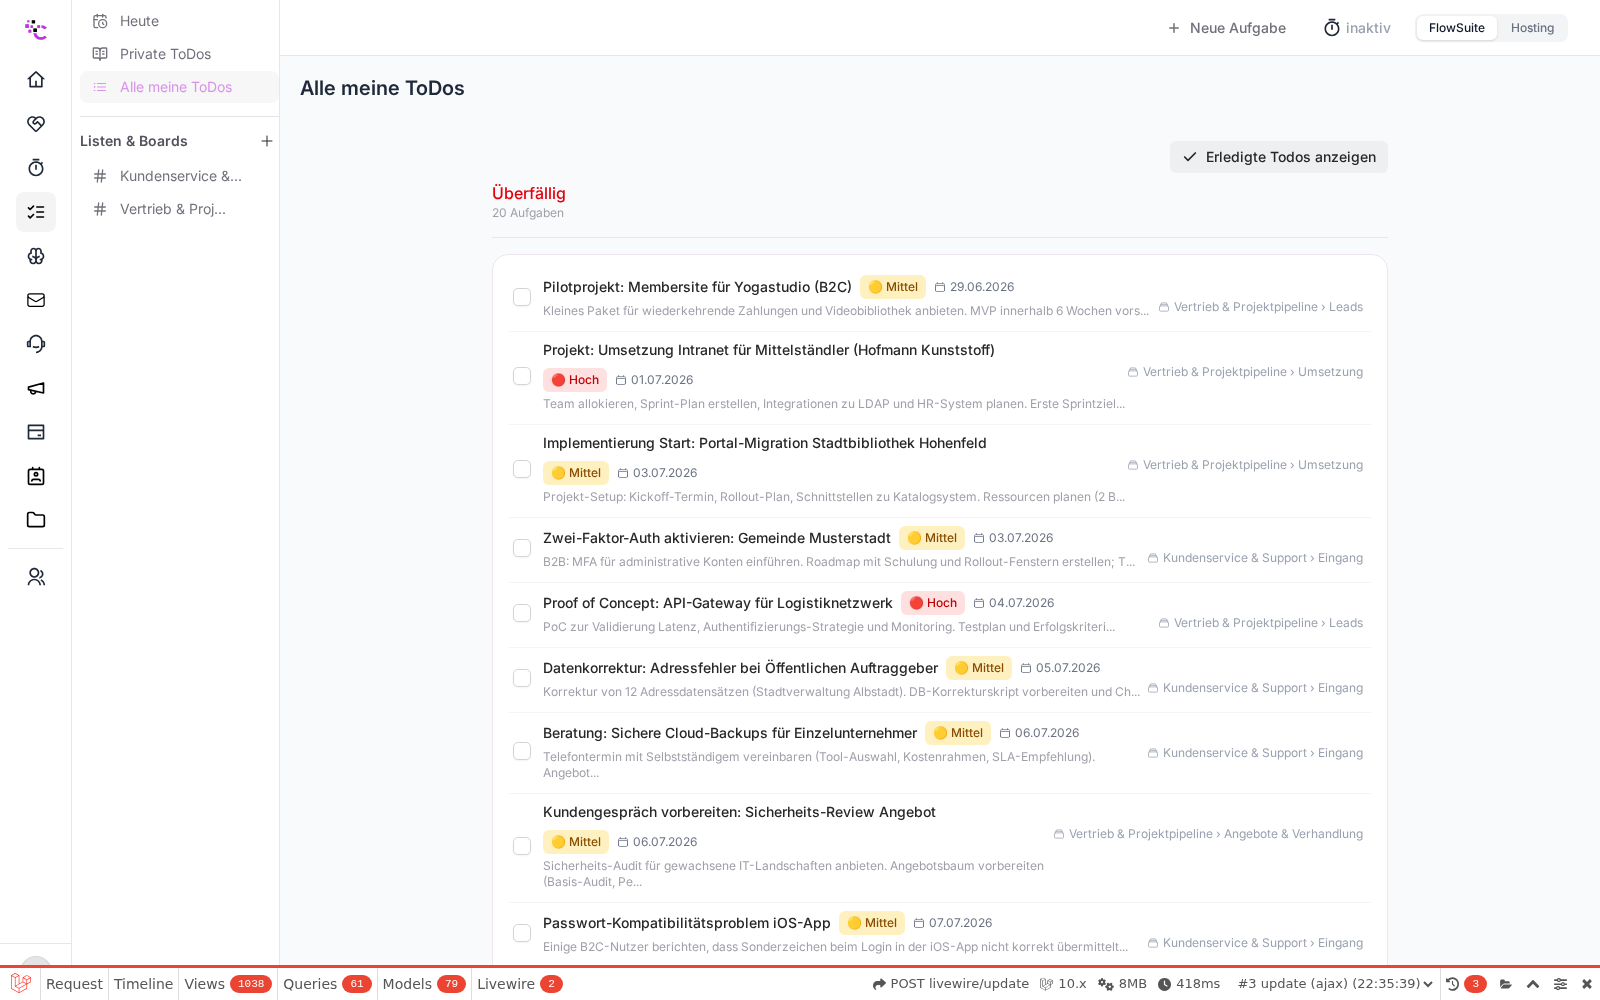
Task: Click Neue Aufgabe button
Action: coord(1227,28)
